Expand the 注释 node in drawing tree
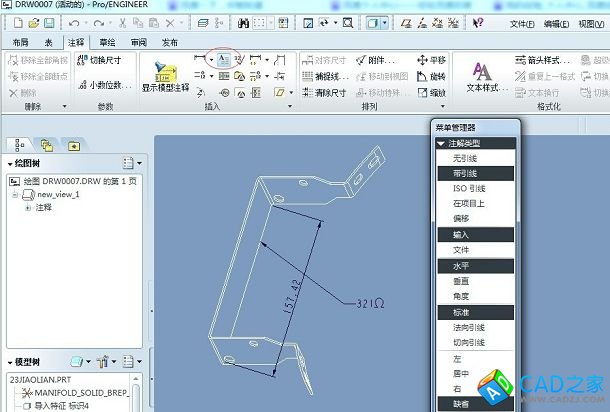This screenshot has height=412, width=610. [x=27, y=207]
